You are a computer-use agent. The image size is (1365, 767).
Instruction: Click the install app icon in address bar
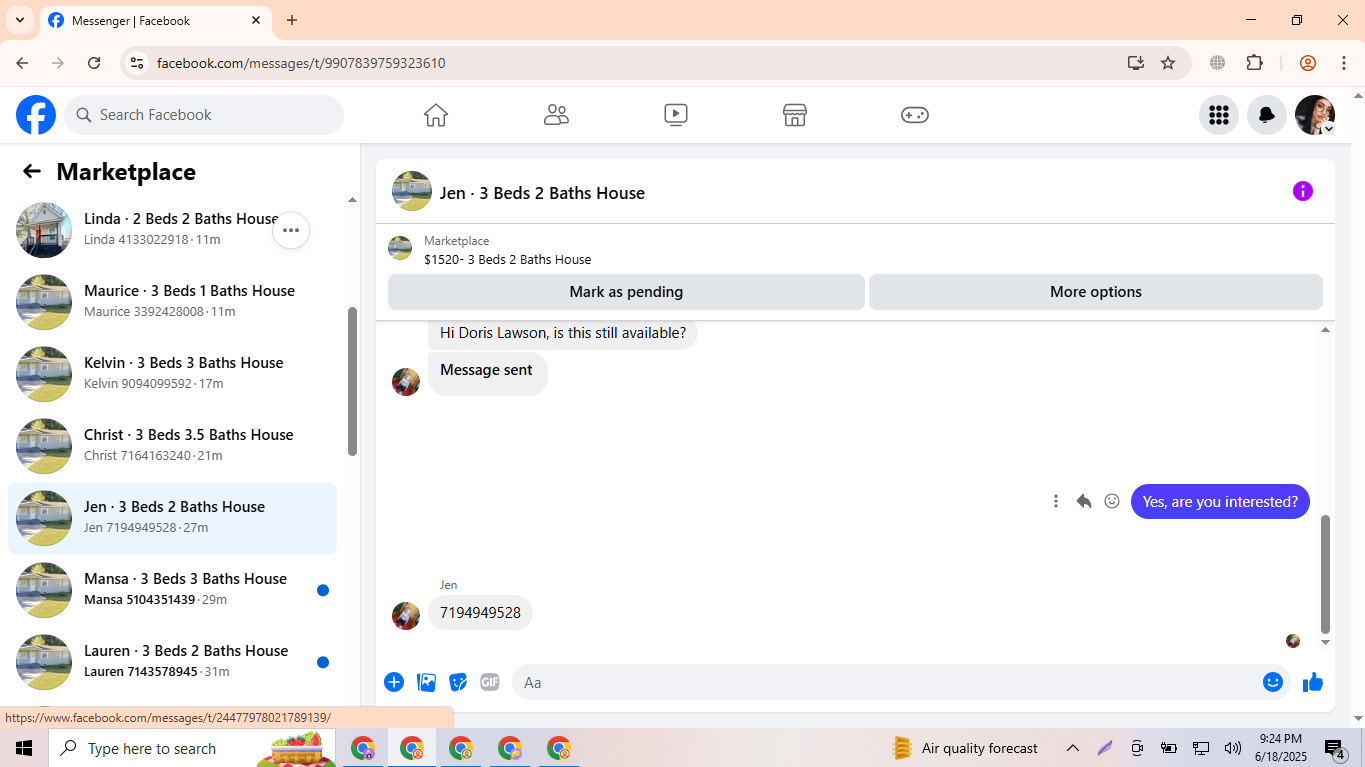pos(1135,63)
